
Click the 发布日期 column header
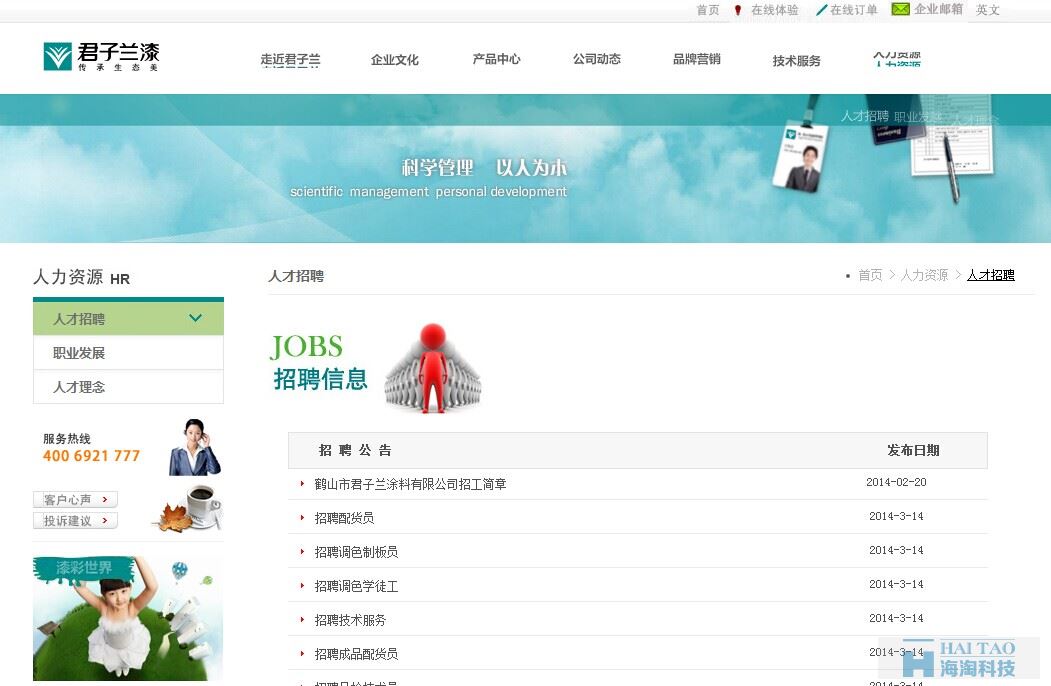coord(913,450)
